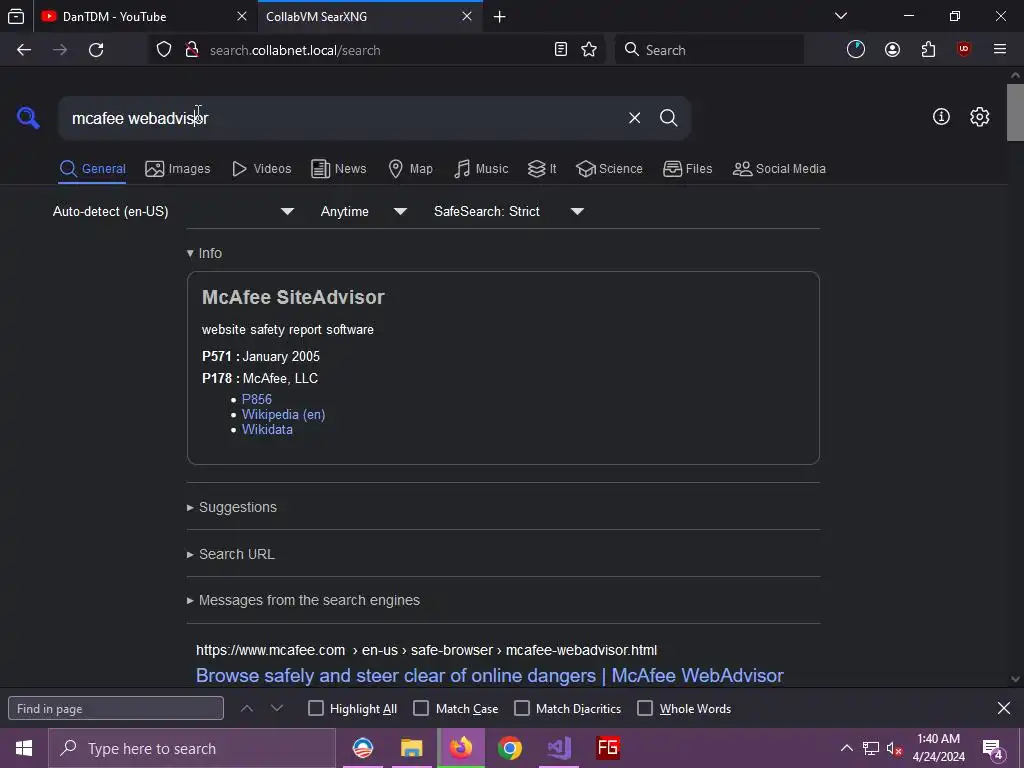The height and width of the screenshot is (768, 1024).
Task: Enable Whole Words checkbox
Action: (645, 709)
